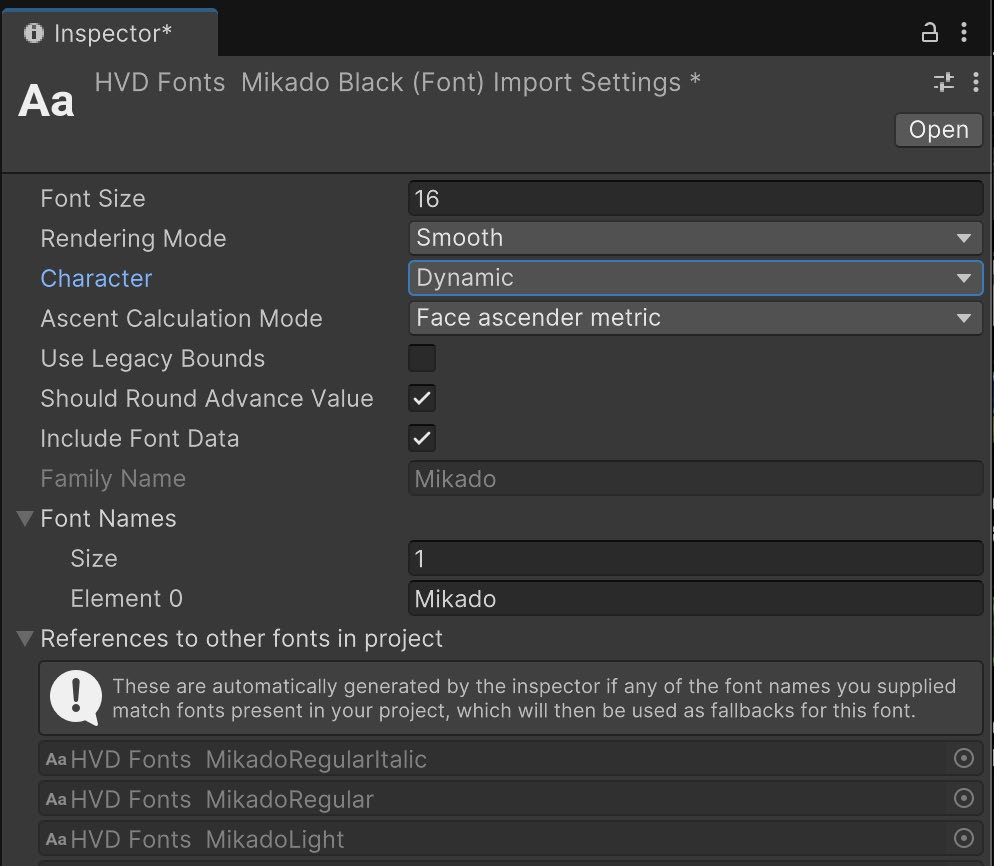Collapse References to other fonts in project
994x866 pixels.
point(25,638)
